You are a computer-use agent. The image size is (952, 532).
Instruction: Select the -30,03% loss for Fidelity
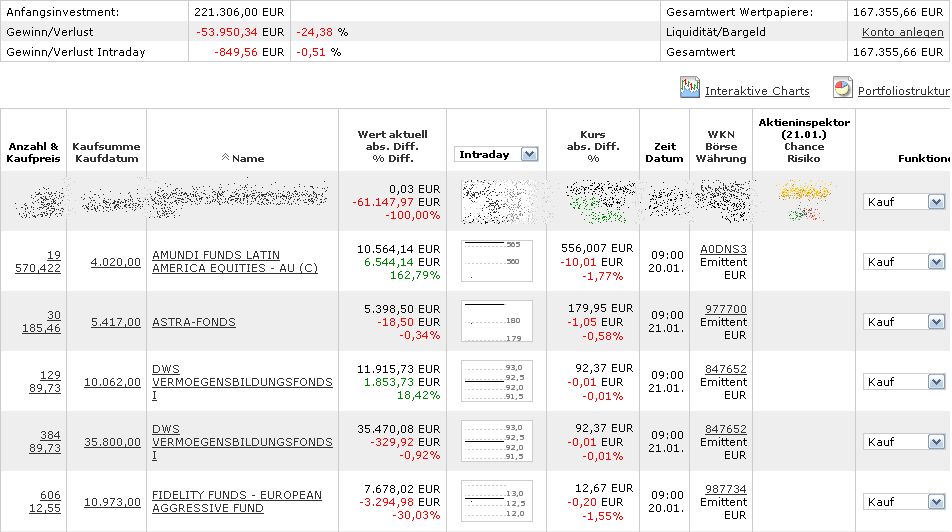(x=416, y=516)
